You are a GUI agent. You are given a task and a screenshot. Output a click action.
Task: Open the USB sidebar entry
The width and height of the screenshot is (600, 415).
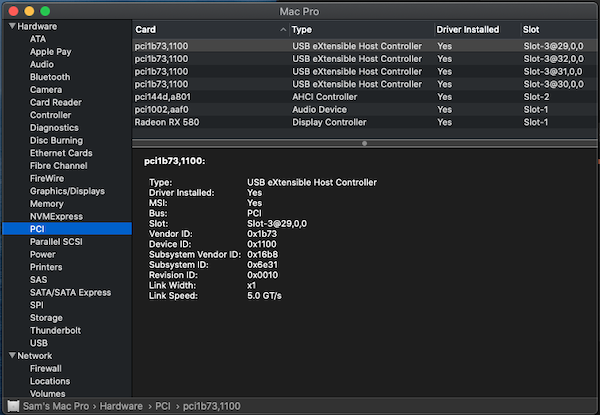(39, 343)
